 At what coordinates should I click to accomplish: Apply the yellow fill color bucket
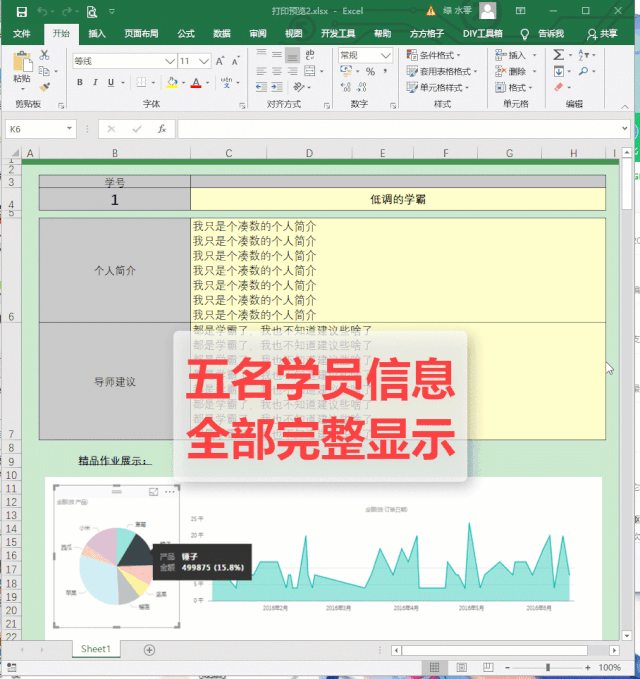tap(172, 82)
